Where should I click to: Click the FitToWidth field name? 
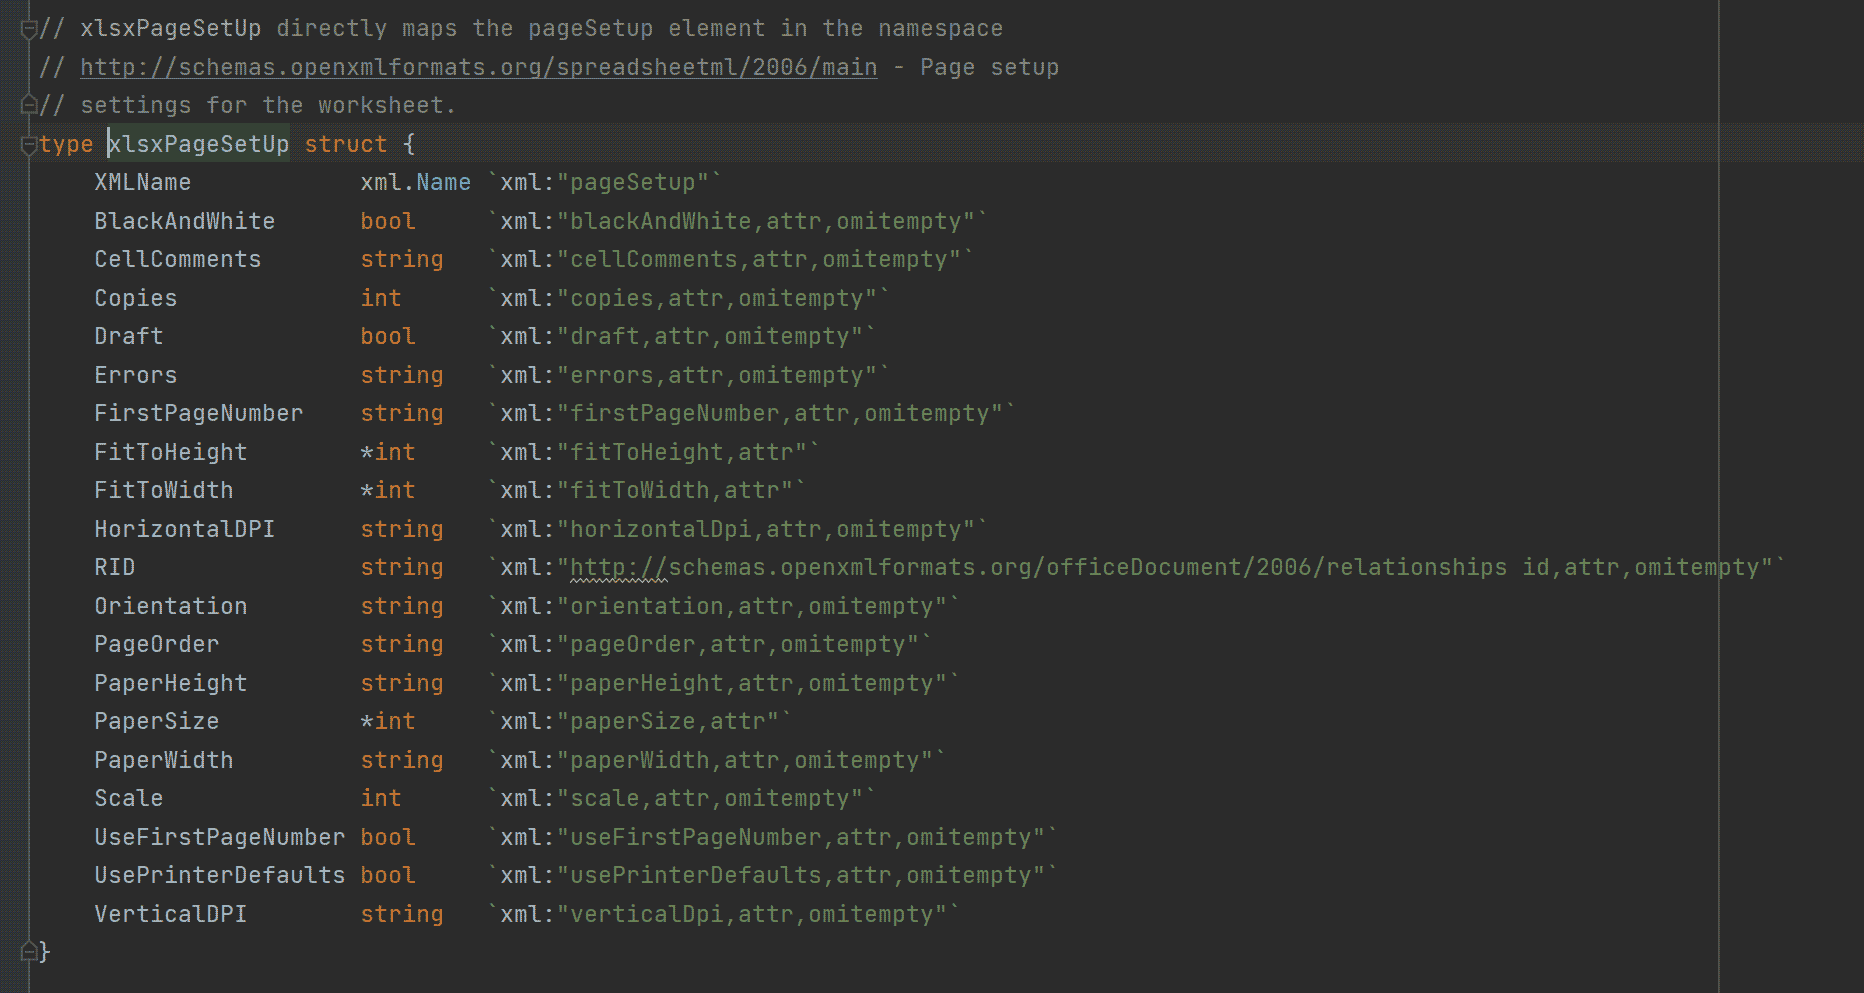pos(163,491)
